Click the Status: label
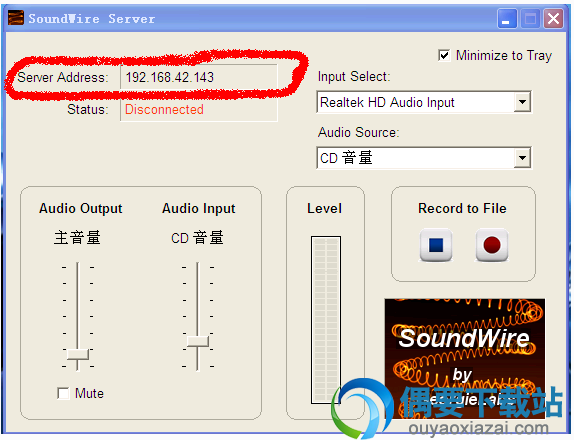Image resolution: width=574 pixels, height=440 pixels. [88, 109]
